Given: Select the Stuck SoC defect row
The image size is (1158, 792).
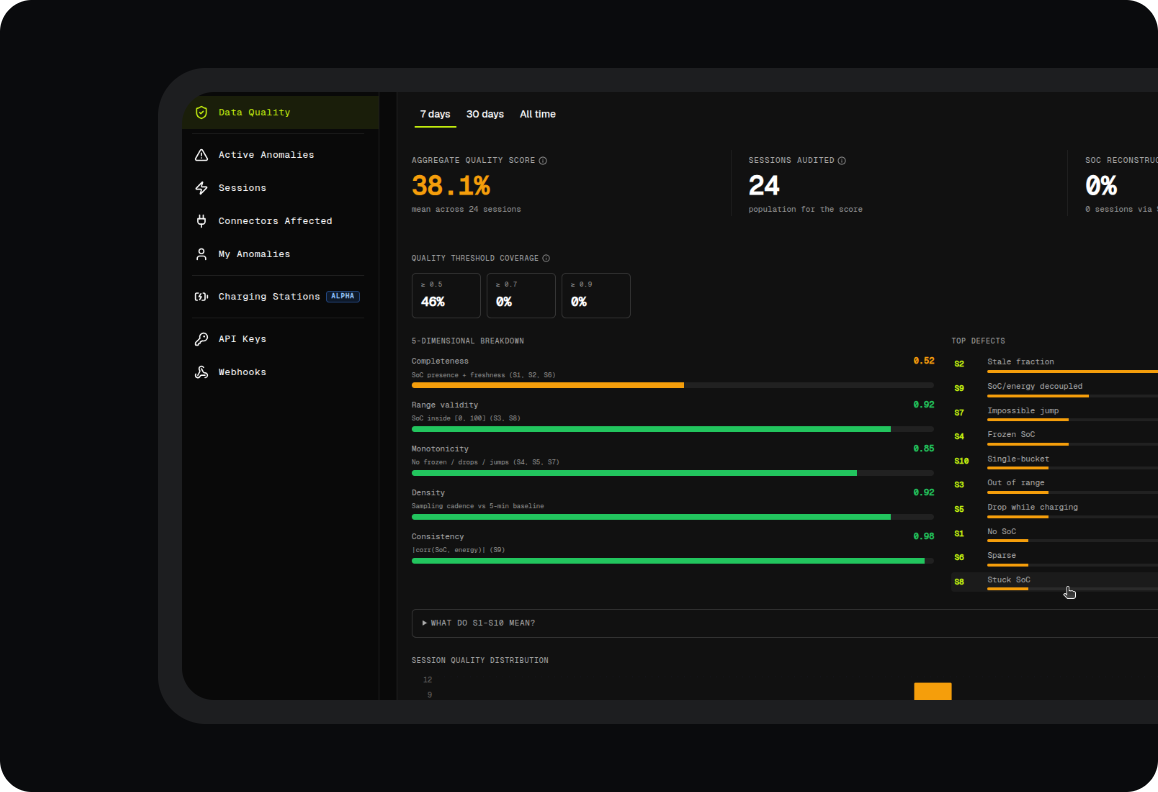Looking at the screenshot, I should [x=1055, y=582].
